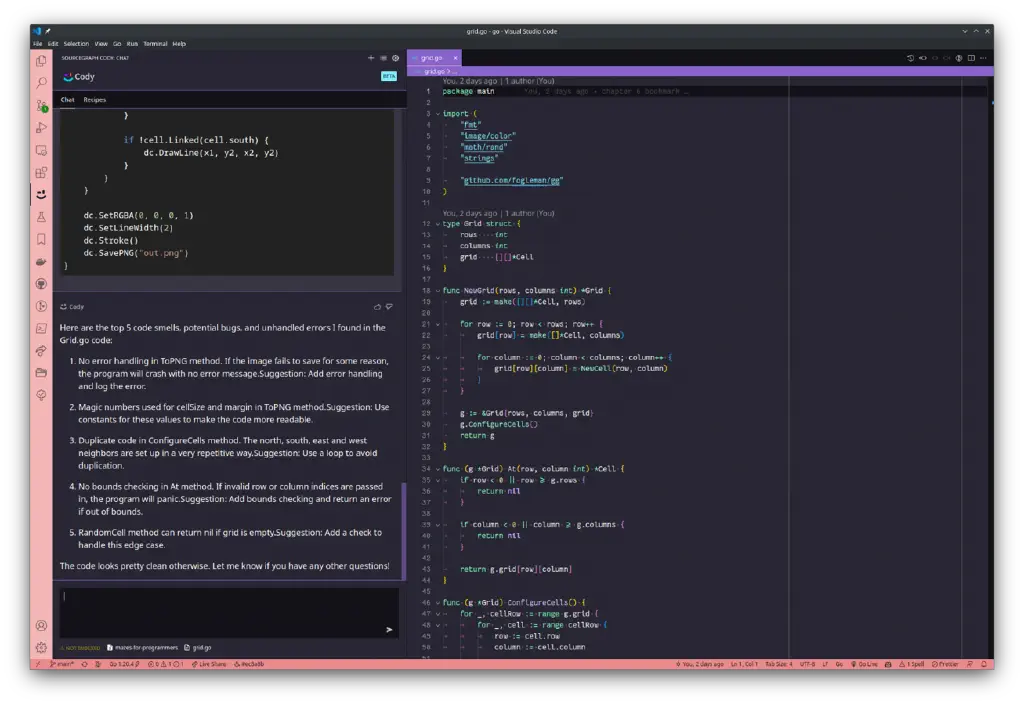Open errors and warnings count in status bar
The width and height of the screenshot is (1024, 705).
166,664
